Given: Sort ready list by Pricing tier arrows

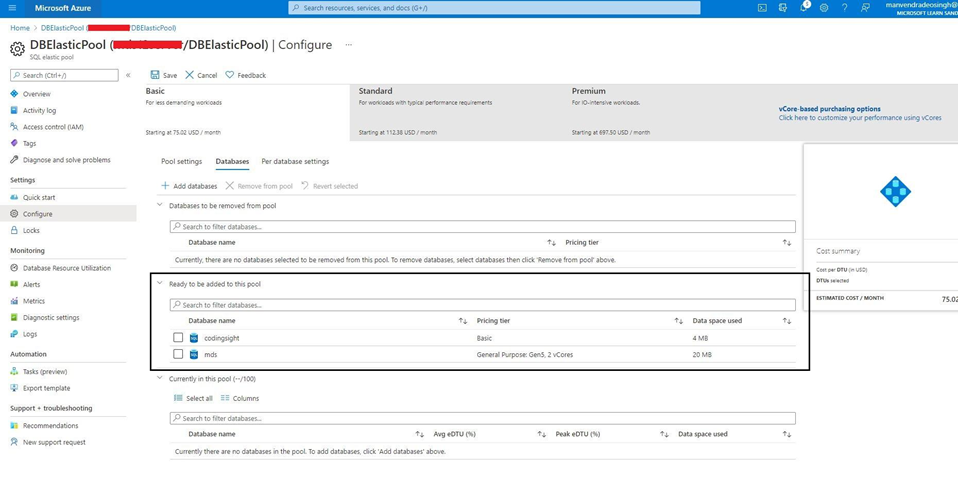Looking at the screenshot, I should tap(678, 321).
